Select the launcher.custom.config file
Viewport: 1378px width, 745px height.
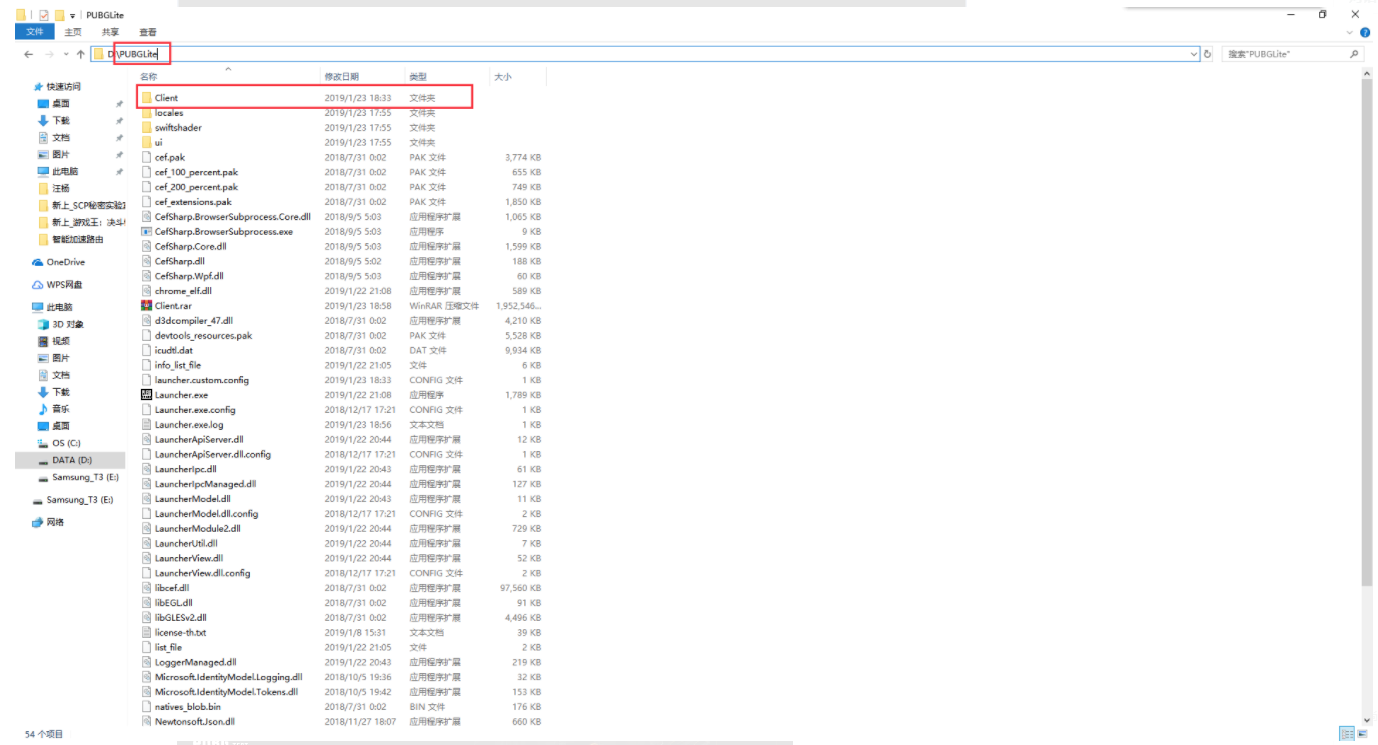point(202,380)
